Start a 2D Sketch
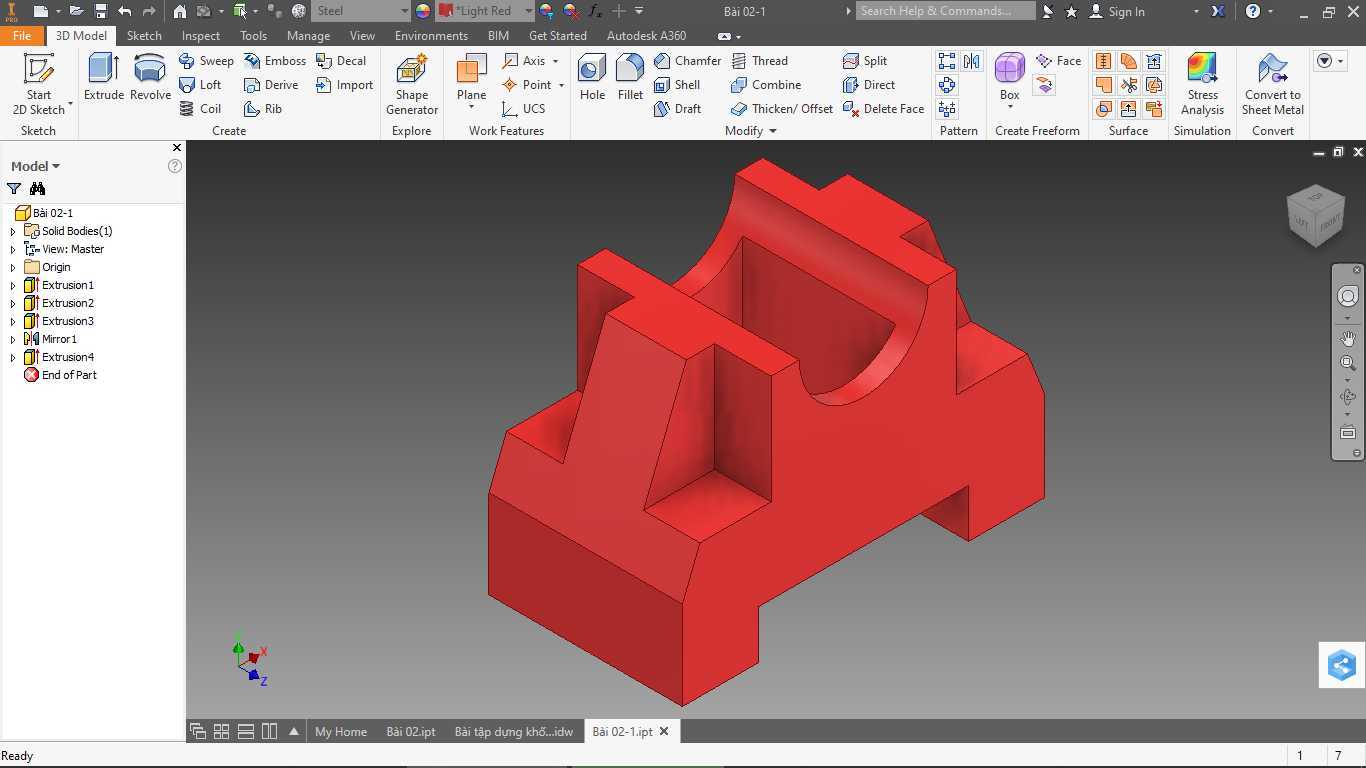The image size is (1366, 768). coord(39,84)
